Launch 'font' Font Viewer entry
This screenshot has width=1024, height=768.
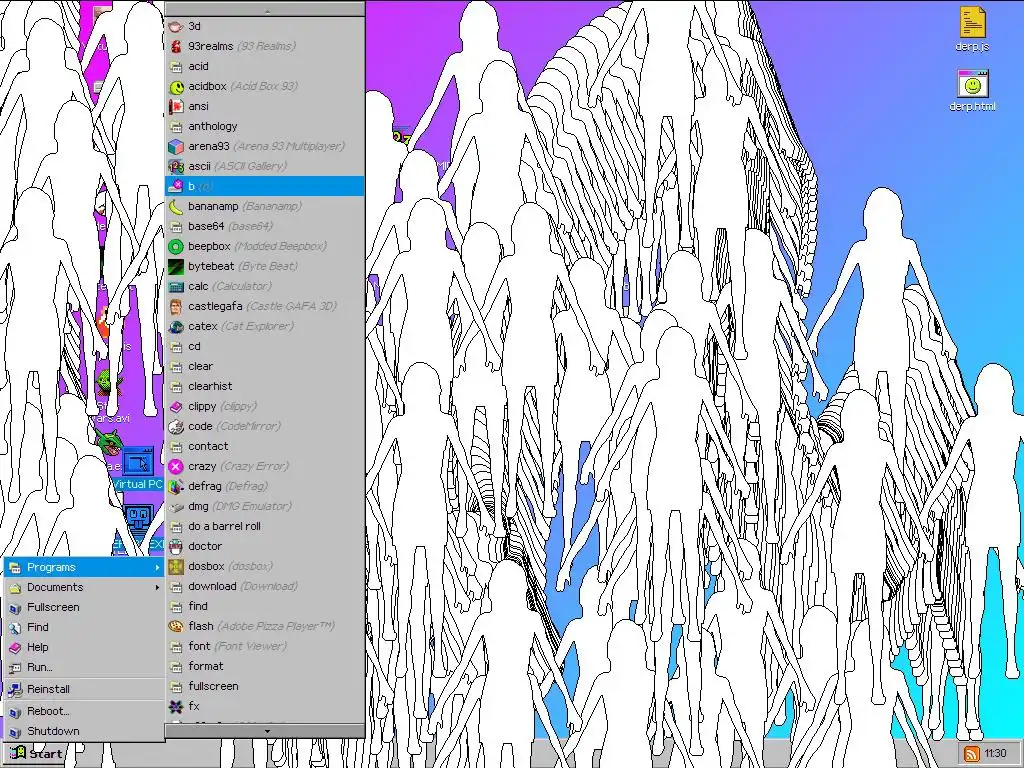click(x=265, y=647)
